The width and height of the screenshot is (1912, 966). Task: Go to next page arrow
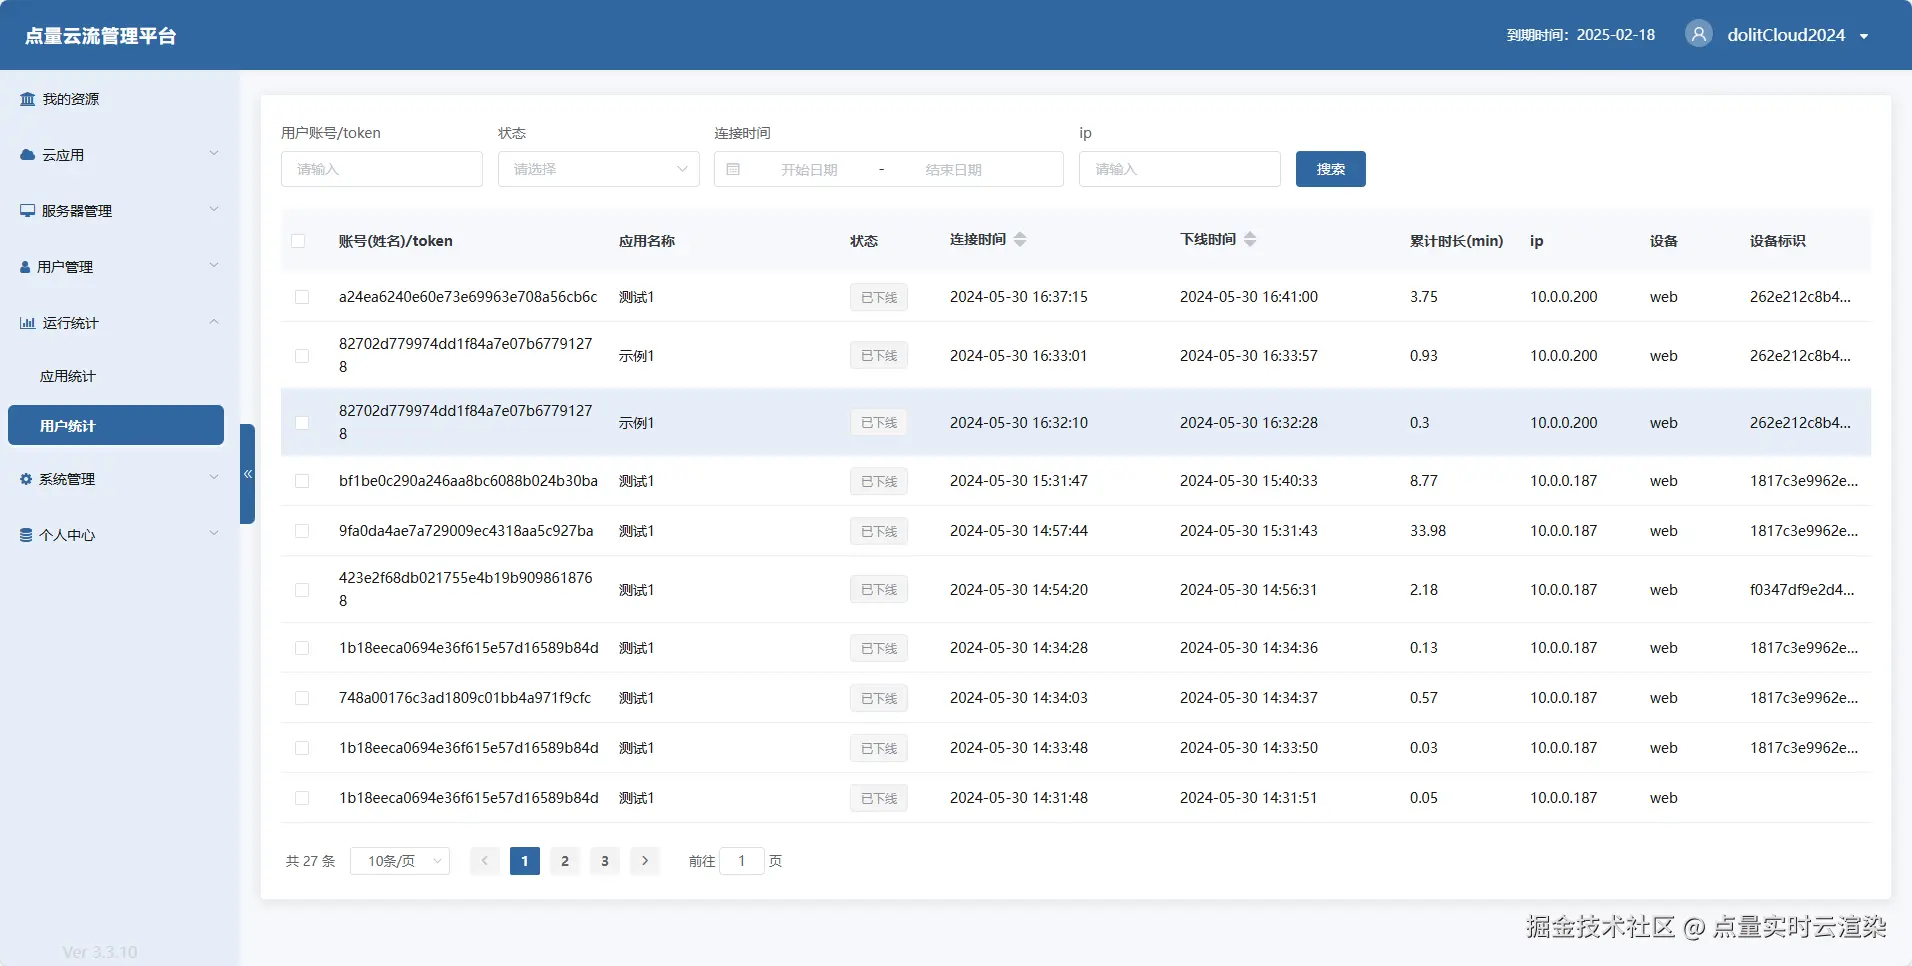[645, 861]
